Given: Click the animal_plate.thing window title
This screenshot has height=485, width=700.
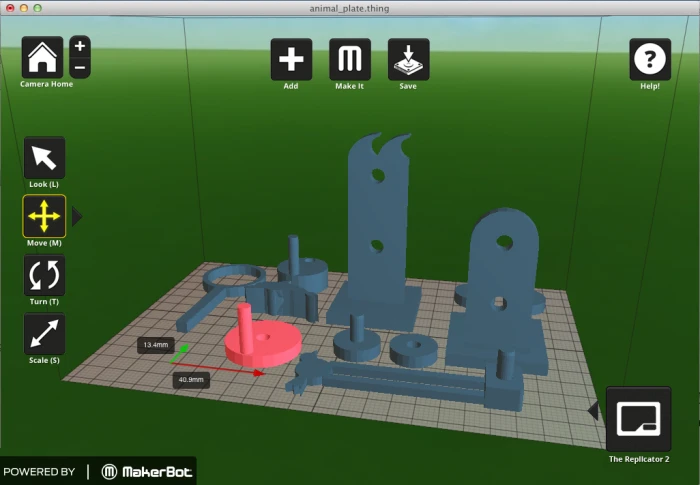Looking at the screenshot, I should (x=350, y=8).
